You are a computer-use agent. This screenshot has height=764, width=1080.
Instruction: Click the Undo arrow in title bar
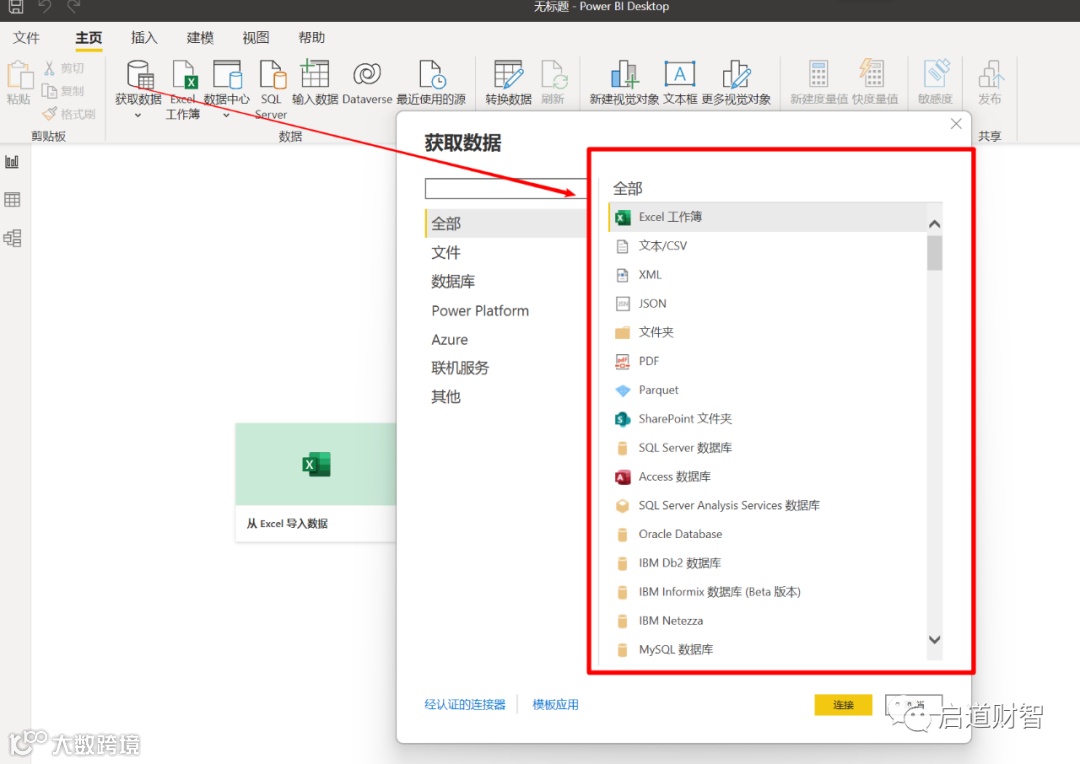tap(45, 7)
